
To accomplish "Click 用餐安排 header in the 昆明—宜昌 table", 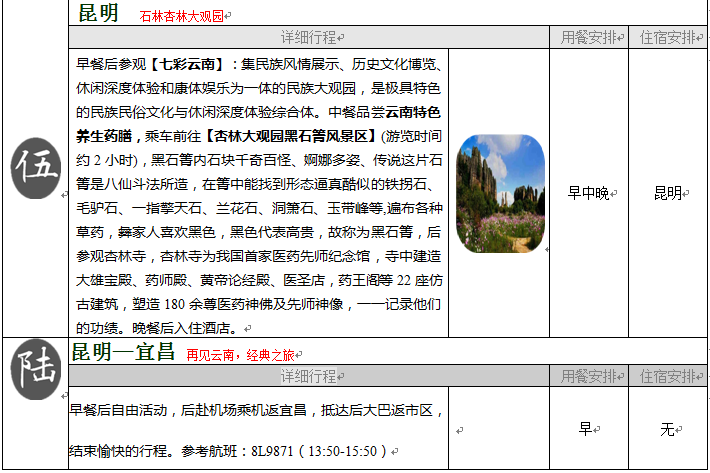I will point(589,376).
